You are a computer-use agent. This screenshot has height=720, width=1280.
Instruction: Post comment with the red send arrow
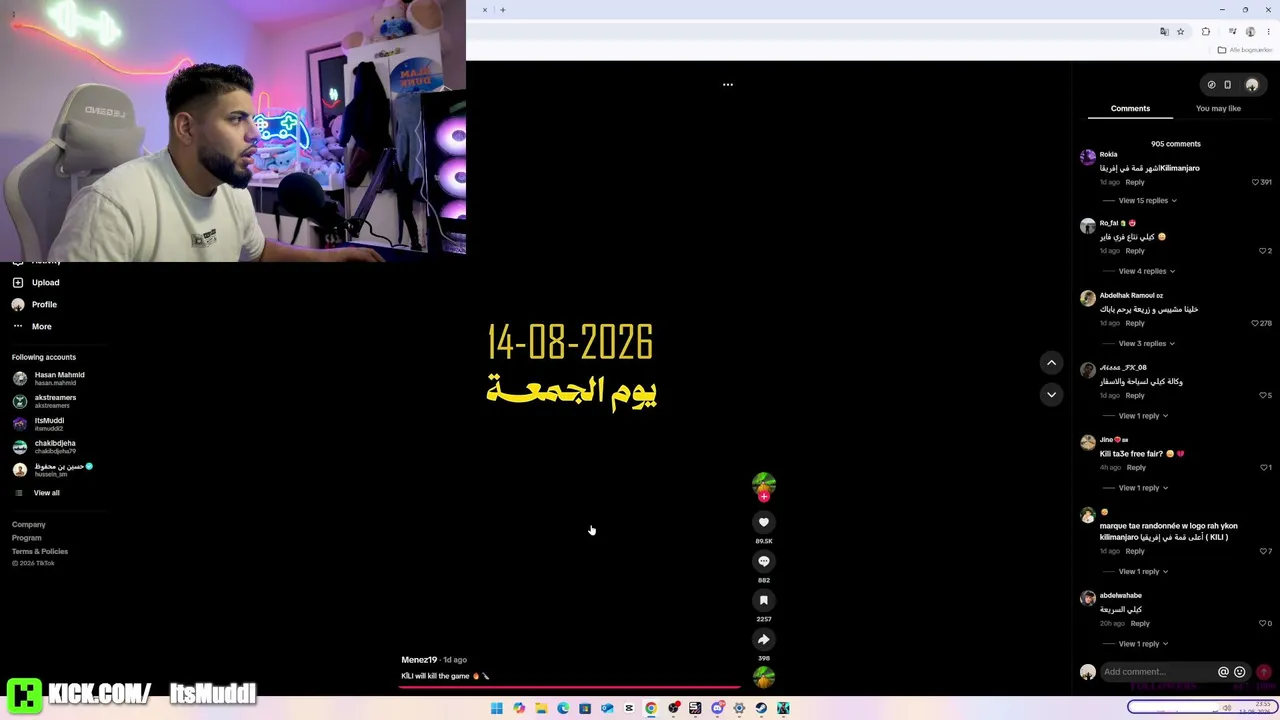pos(1264,672)
